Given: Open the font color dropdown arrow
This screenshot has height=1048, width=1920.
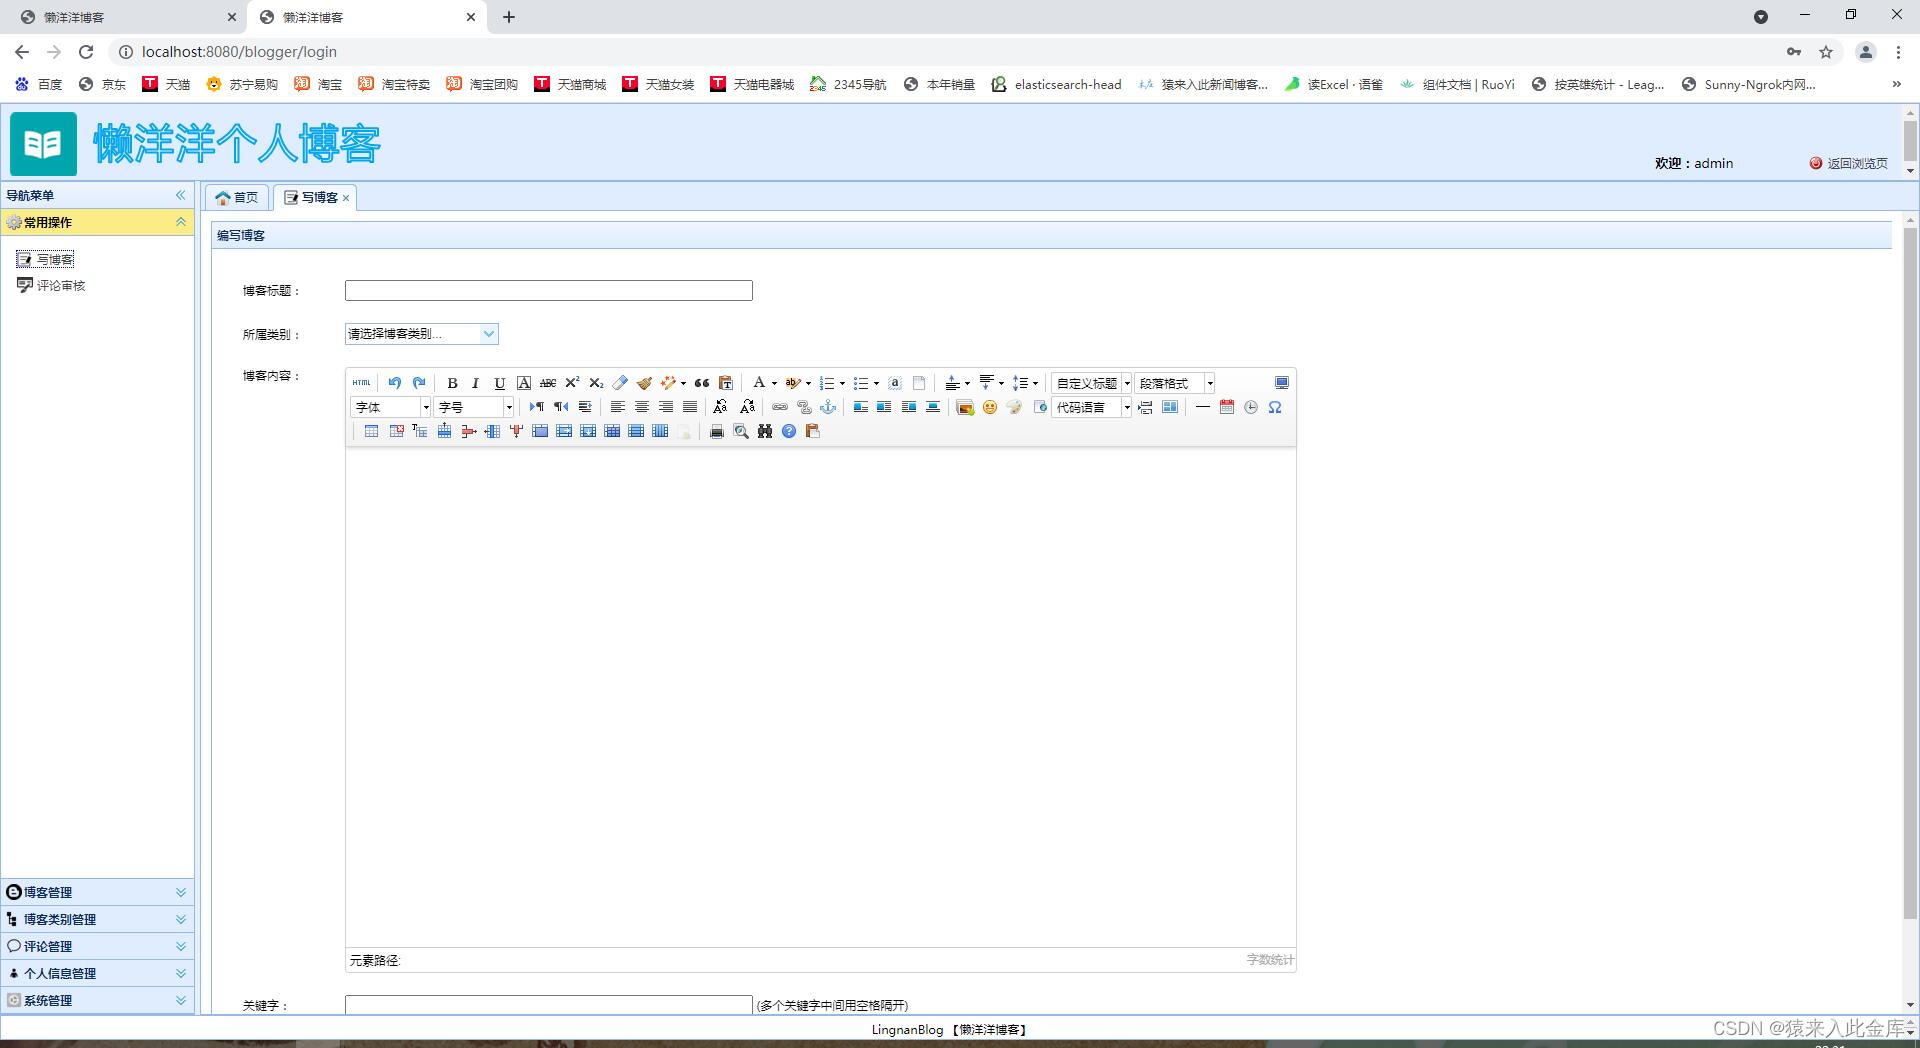Looking at the screenshot, I should (774, 383).
